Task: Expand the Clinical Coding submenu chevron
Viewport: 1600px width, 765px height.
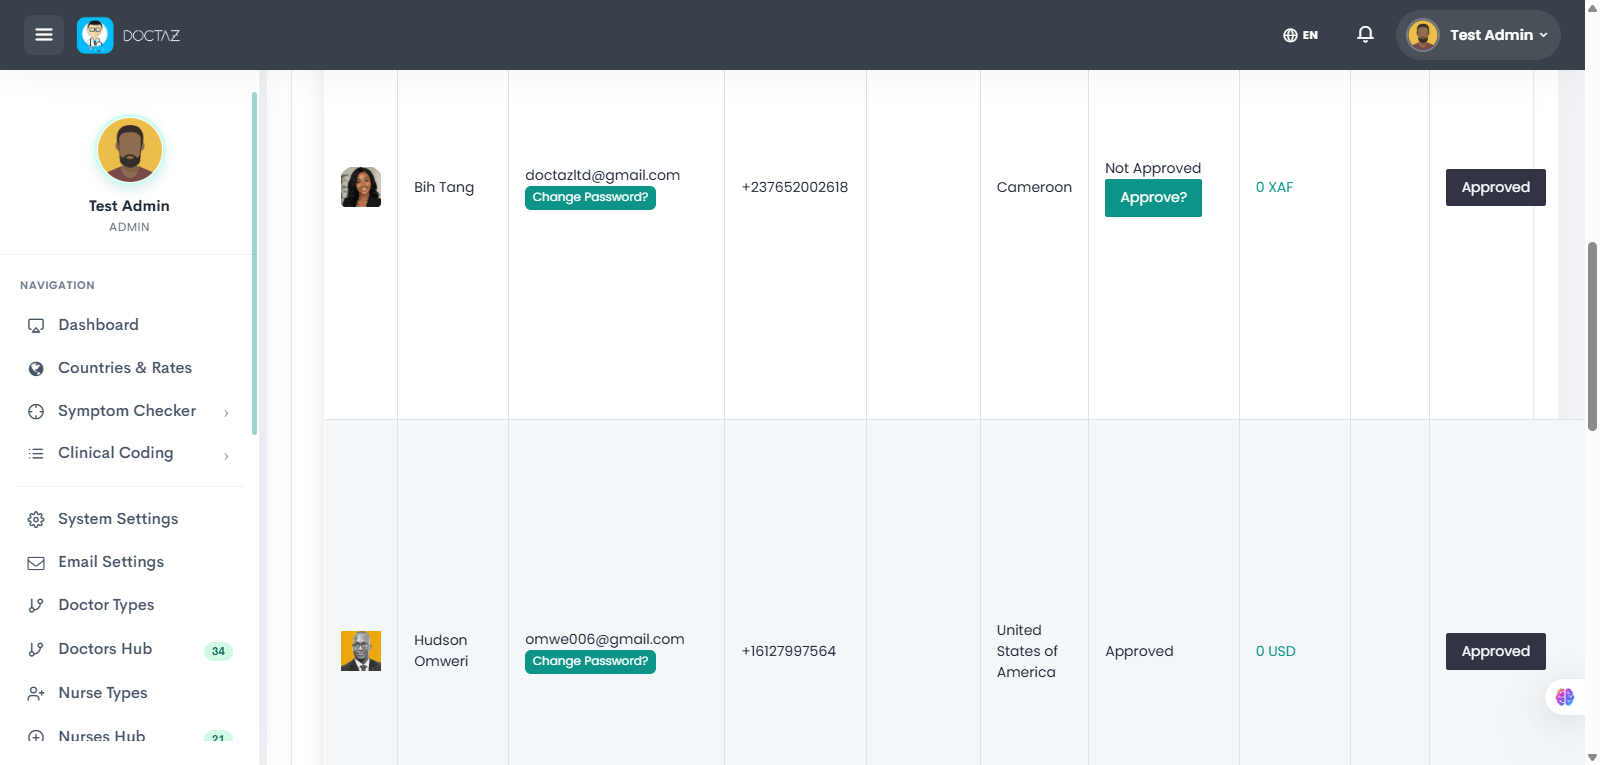Action: [227, 456]
